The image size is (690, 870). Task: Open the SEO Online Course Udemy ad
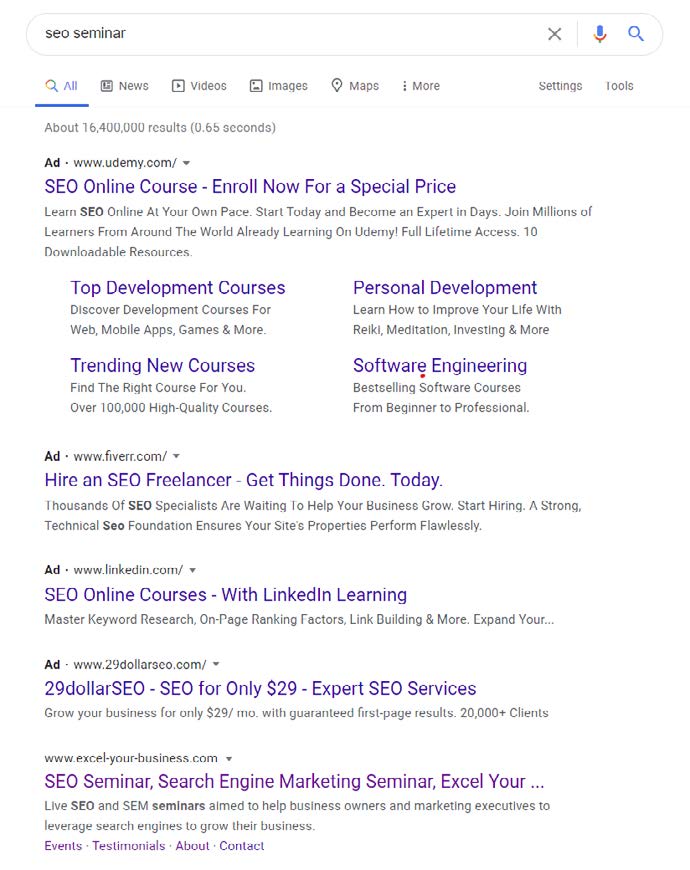(x=250, y=186)
